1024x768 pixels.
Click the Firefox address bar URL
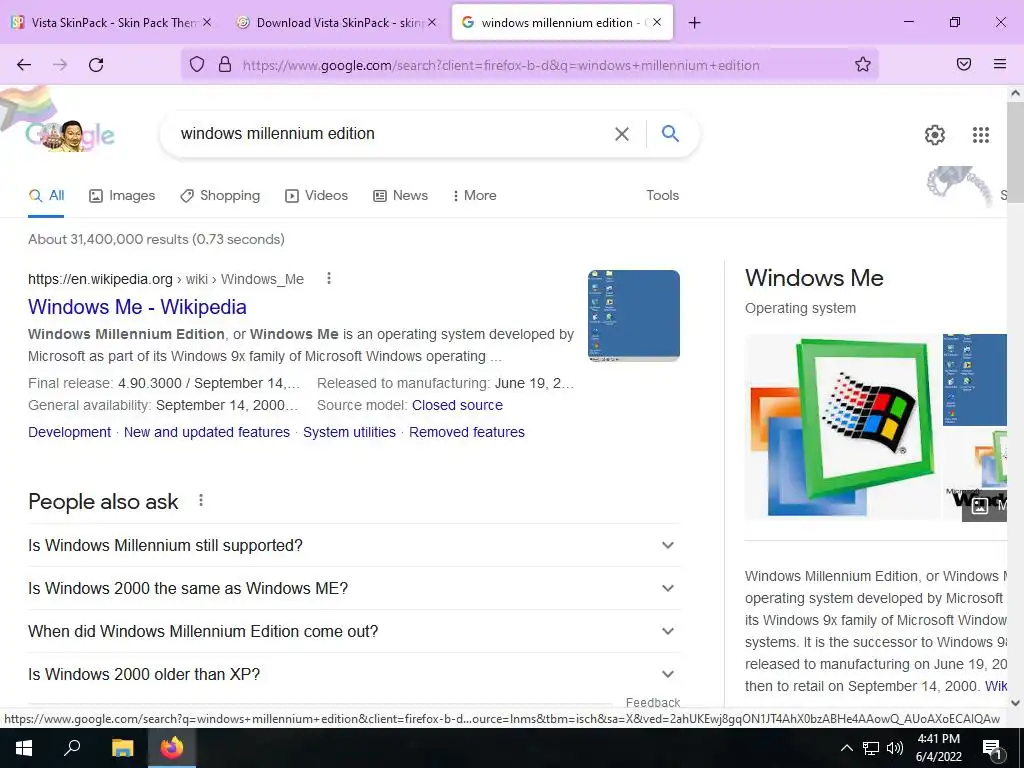[x=501, y=65]
